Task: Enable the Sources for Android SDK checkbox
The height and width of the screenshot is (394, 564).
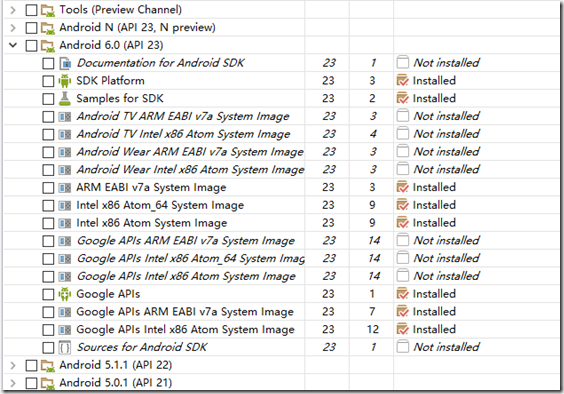Action: tap(48, 348)
